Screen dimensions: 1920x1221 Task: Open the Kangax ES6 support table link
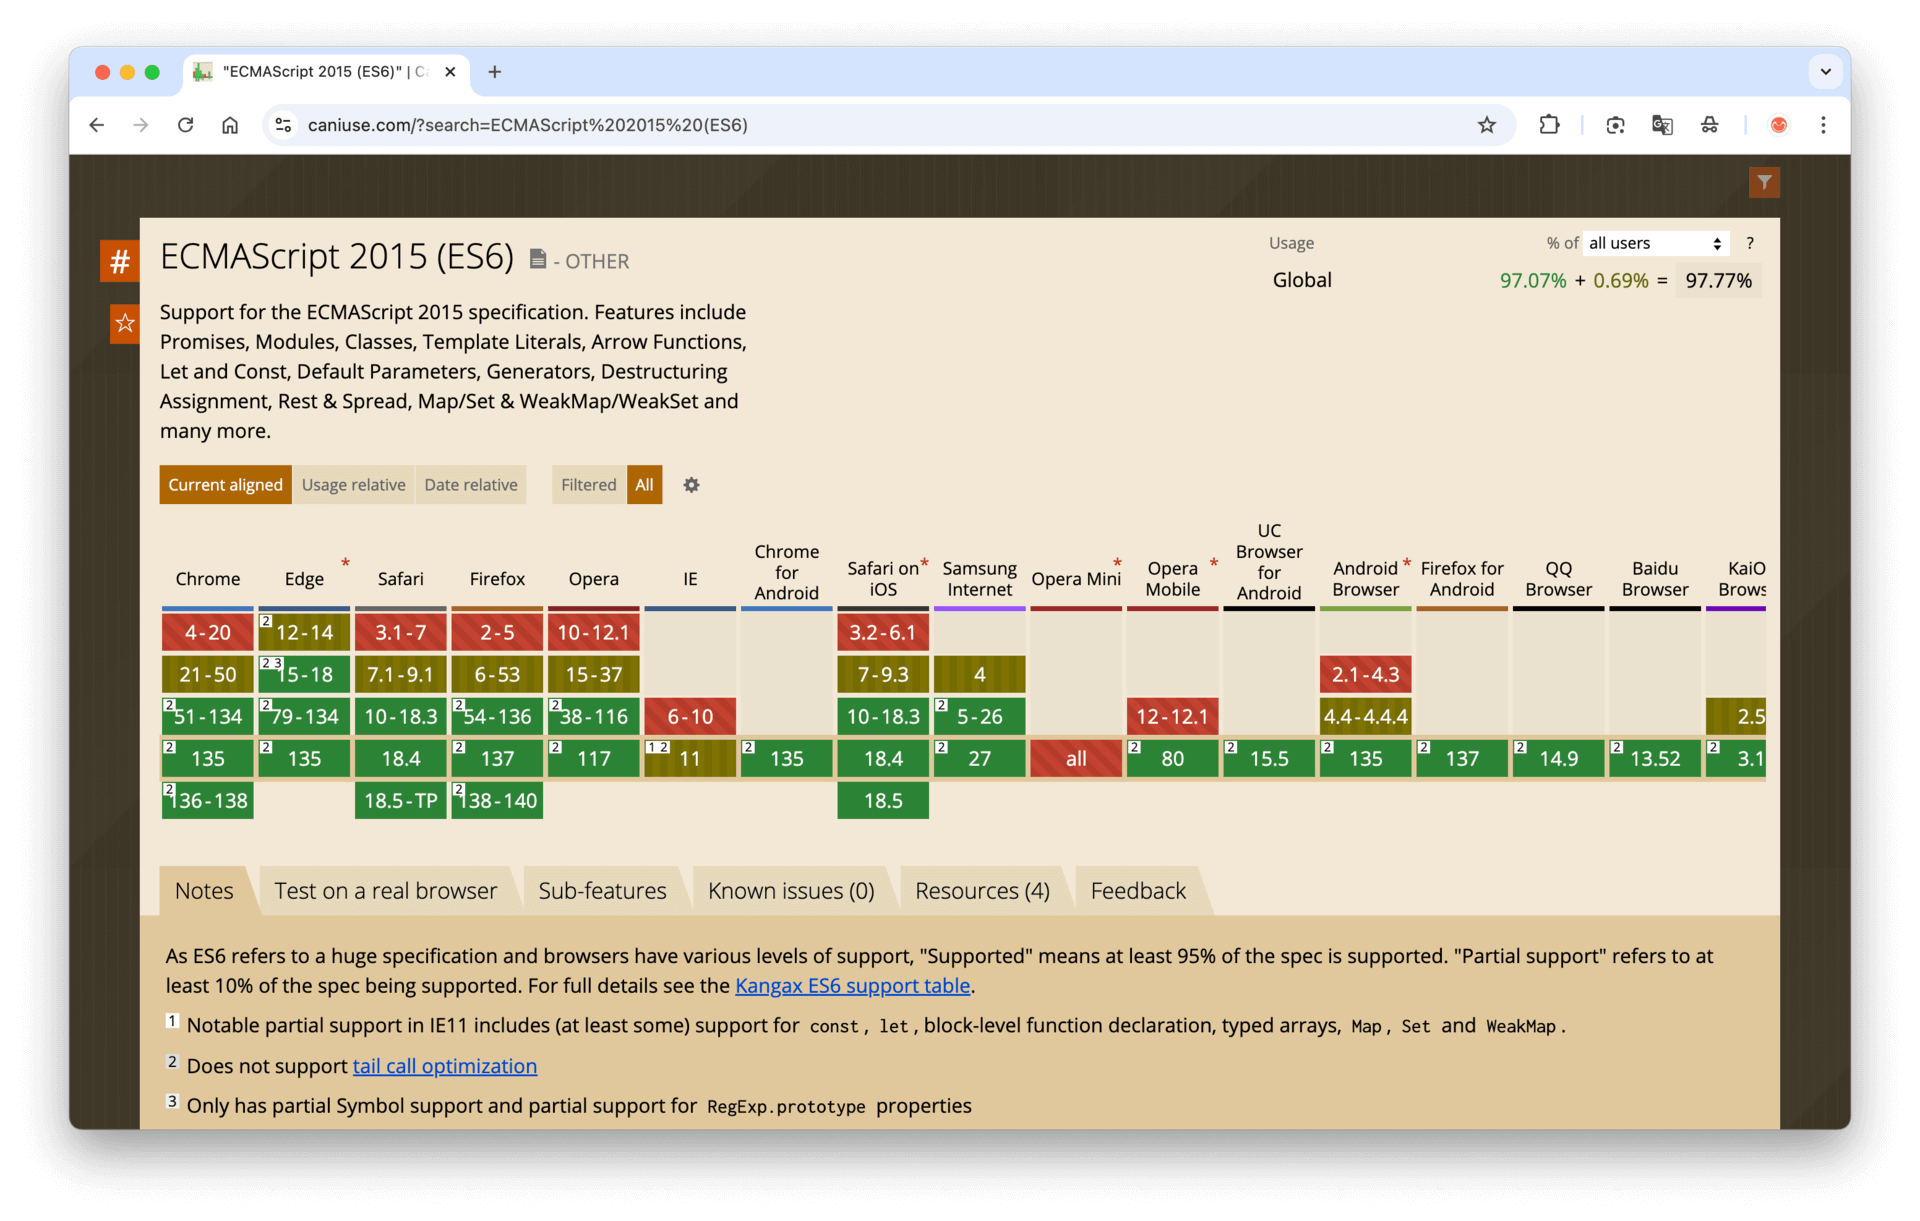(x=852, y=986)
